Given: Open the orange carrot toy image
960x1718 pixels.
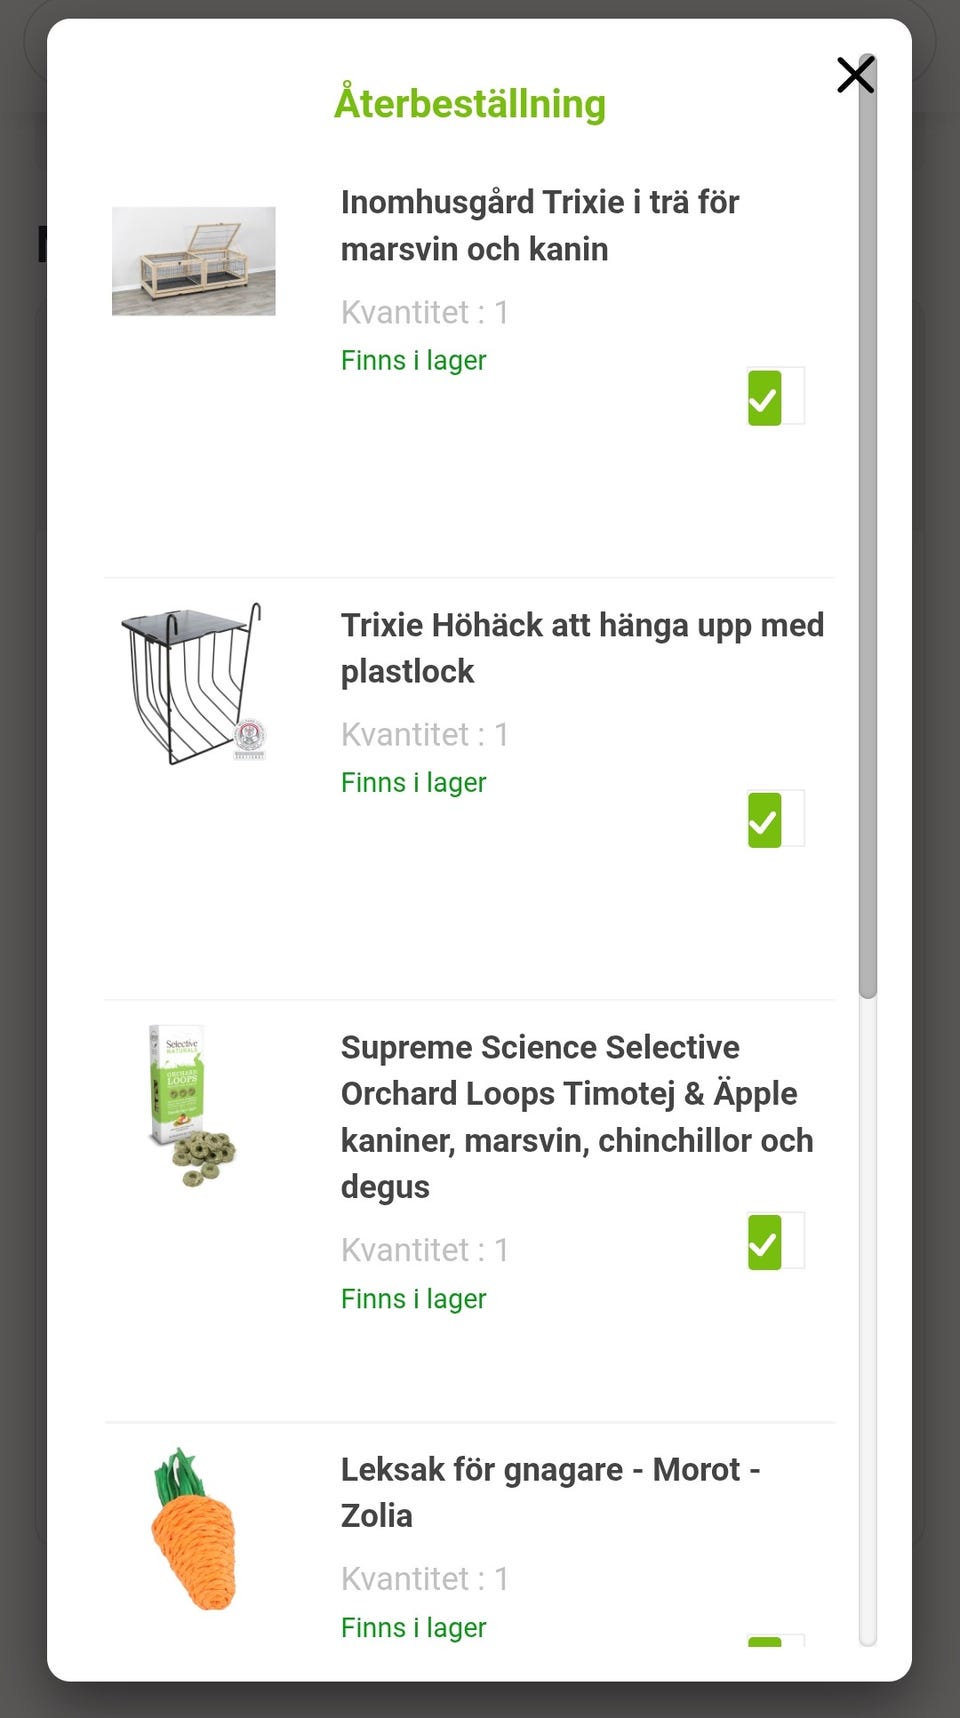Looking at the screenshot, I should pyautogui.click(x=194, y=1529).
